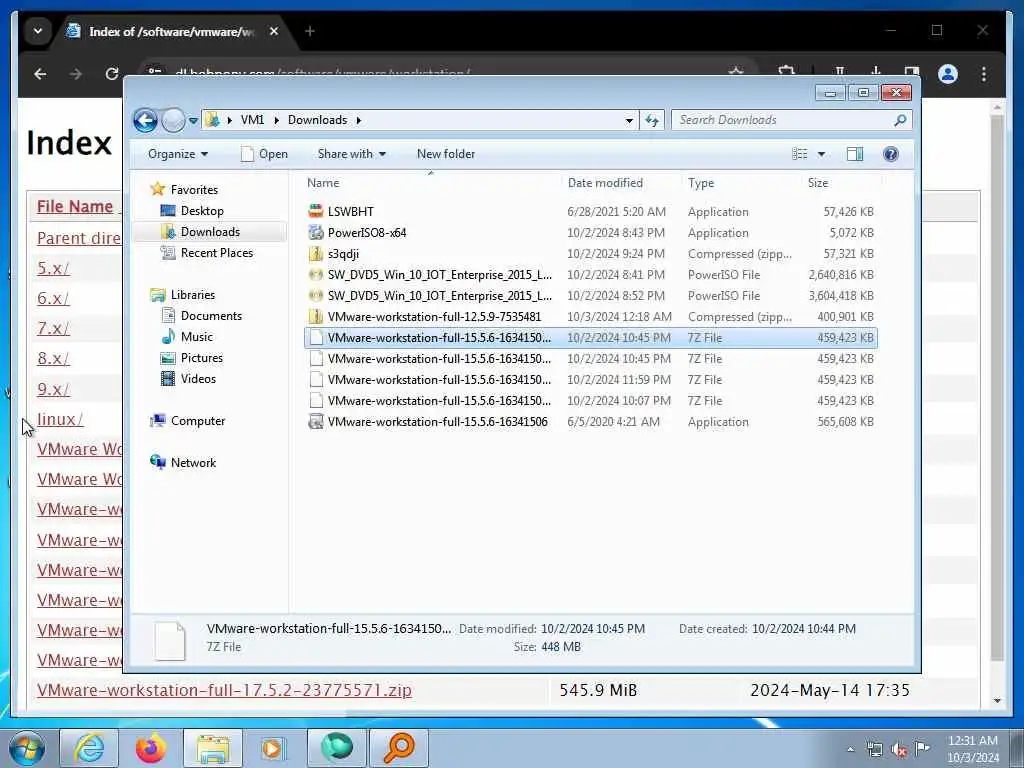This screenshot has height=768, width=1024.
Task: Open the Windows Start button
Action: (x=27, y=748)
